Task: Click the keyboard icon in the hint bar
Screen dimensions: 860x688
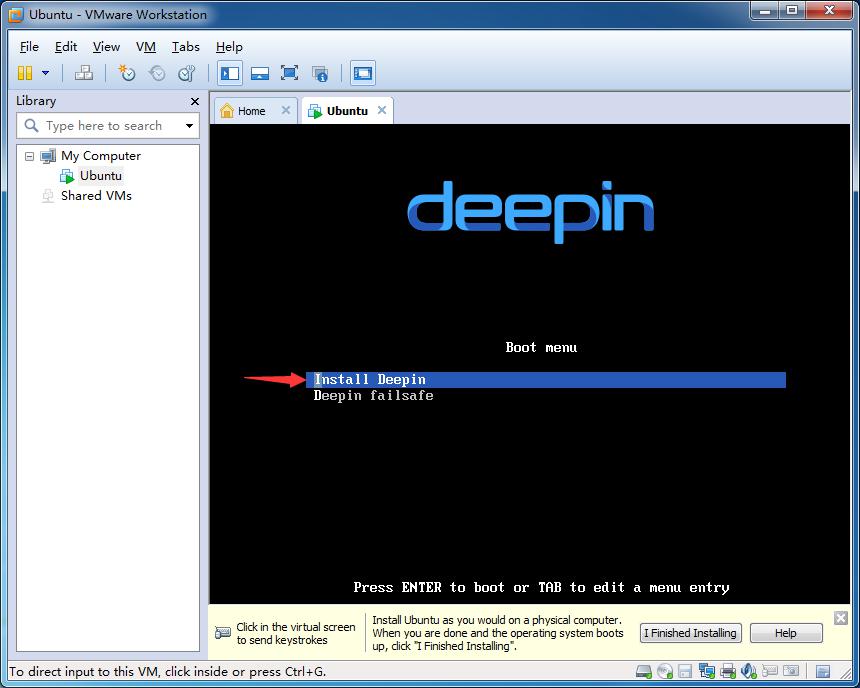Action: coord(223,633)
